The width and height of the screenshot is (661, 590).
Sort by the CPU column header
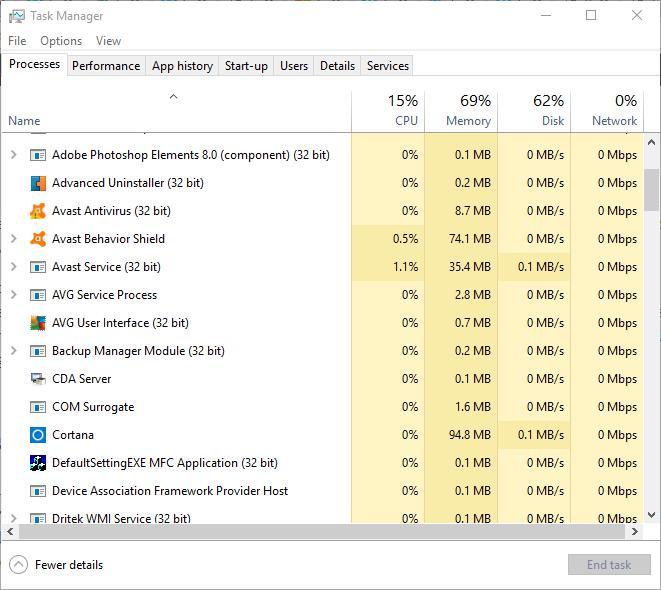(388, 111)
